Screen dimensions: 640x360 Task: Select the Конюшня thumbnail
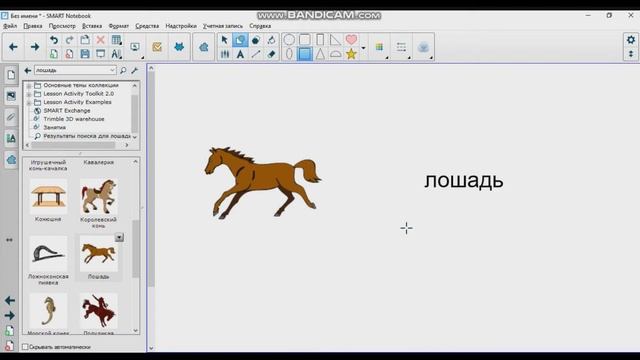pos(48,196)
